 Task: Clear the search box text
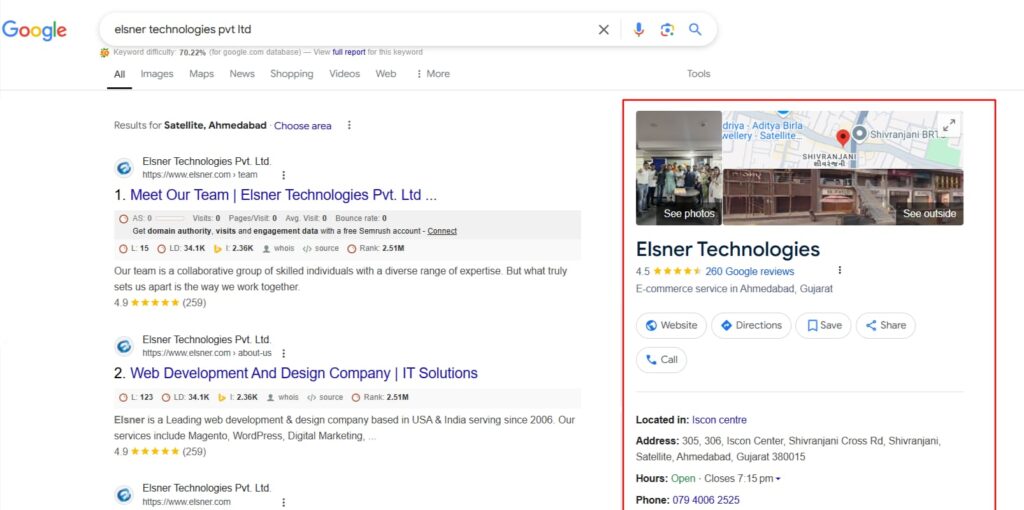pos(603,29)
